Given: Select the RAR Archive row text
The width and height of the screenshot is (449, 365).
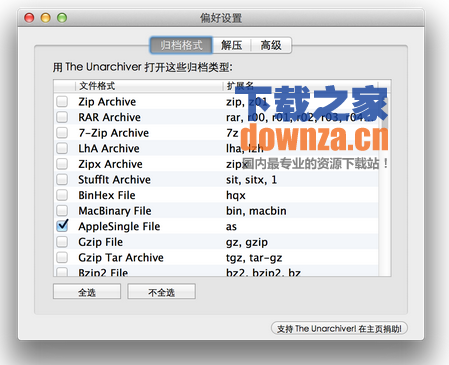Looking at the screenshot, I should point(110,117).
